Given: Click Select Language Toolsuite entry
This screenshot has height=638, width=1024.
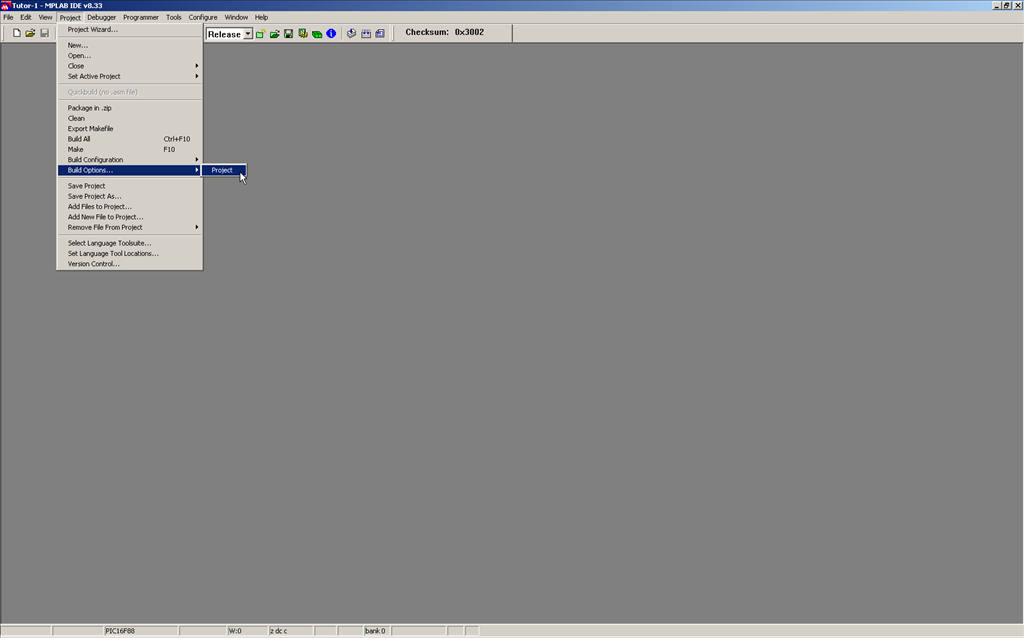Looking at the screenshot, I should point(109,243).
